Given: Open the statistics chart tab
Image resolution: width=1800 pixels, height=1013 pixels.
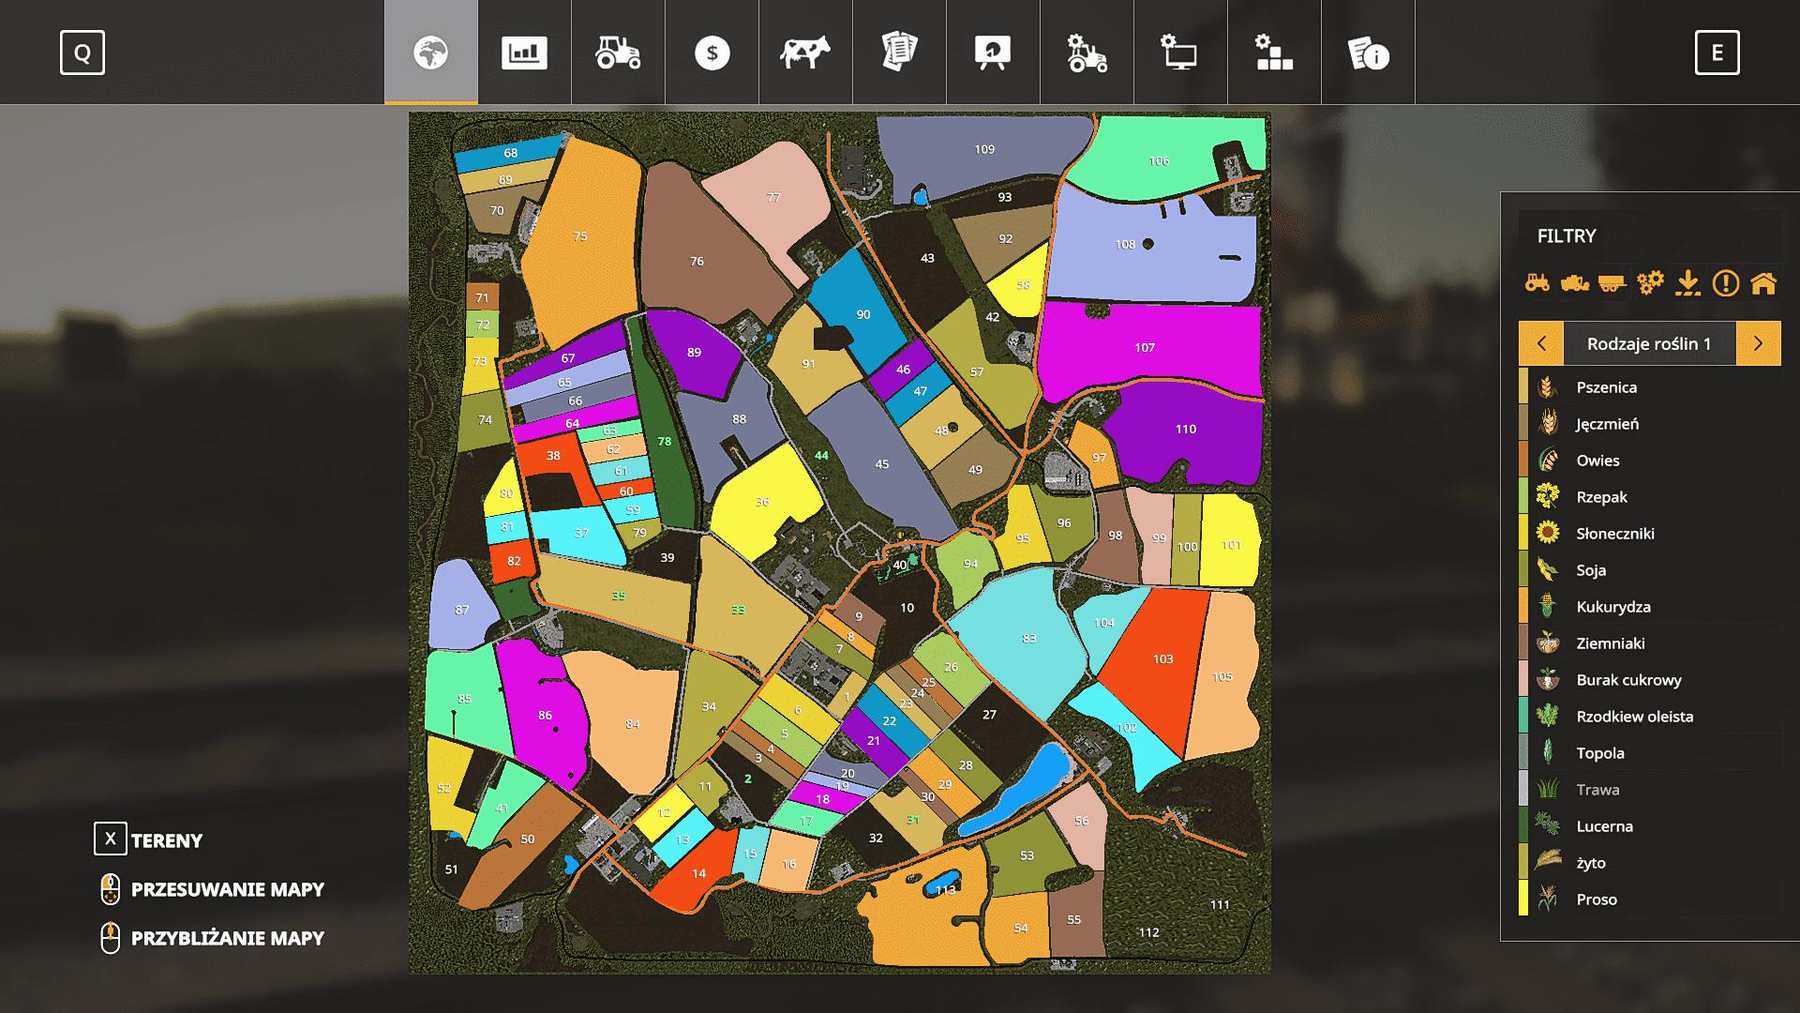Looking at the screenshot, I should pyautogui.click(x=524, y=52).
